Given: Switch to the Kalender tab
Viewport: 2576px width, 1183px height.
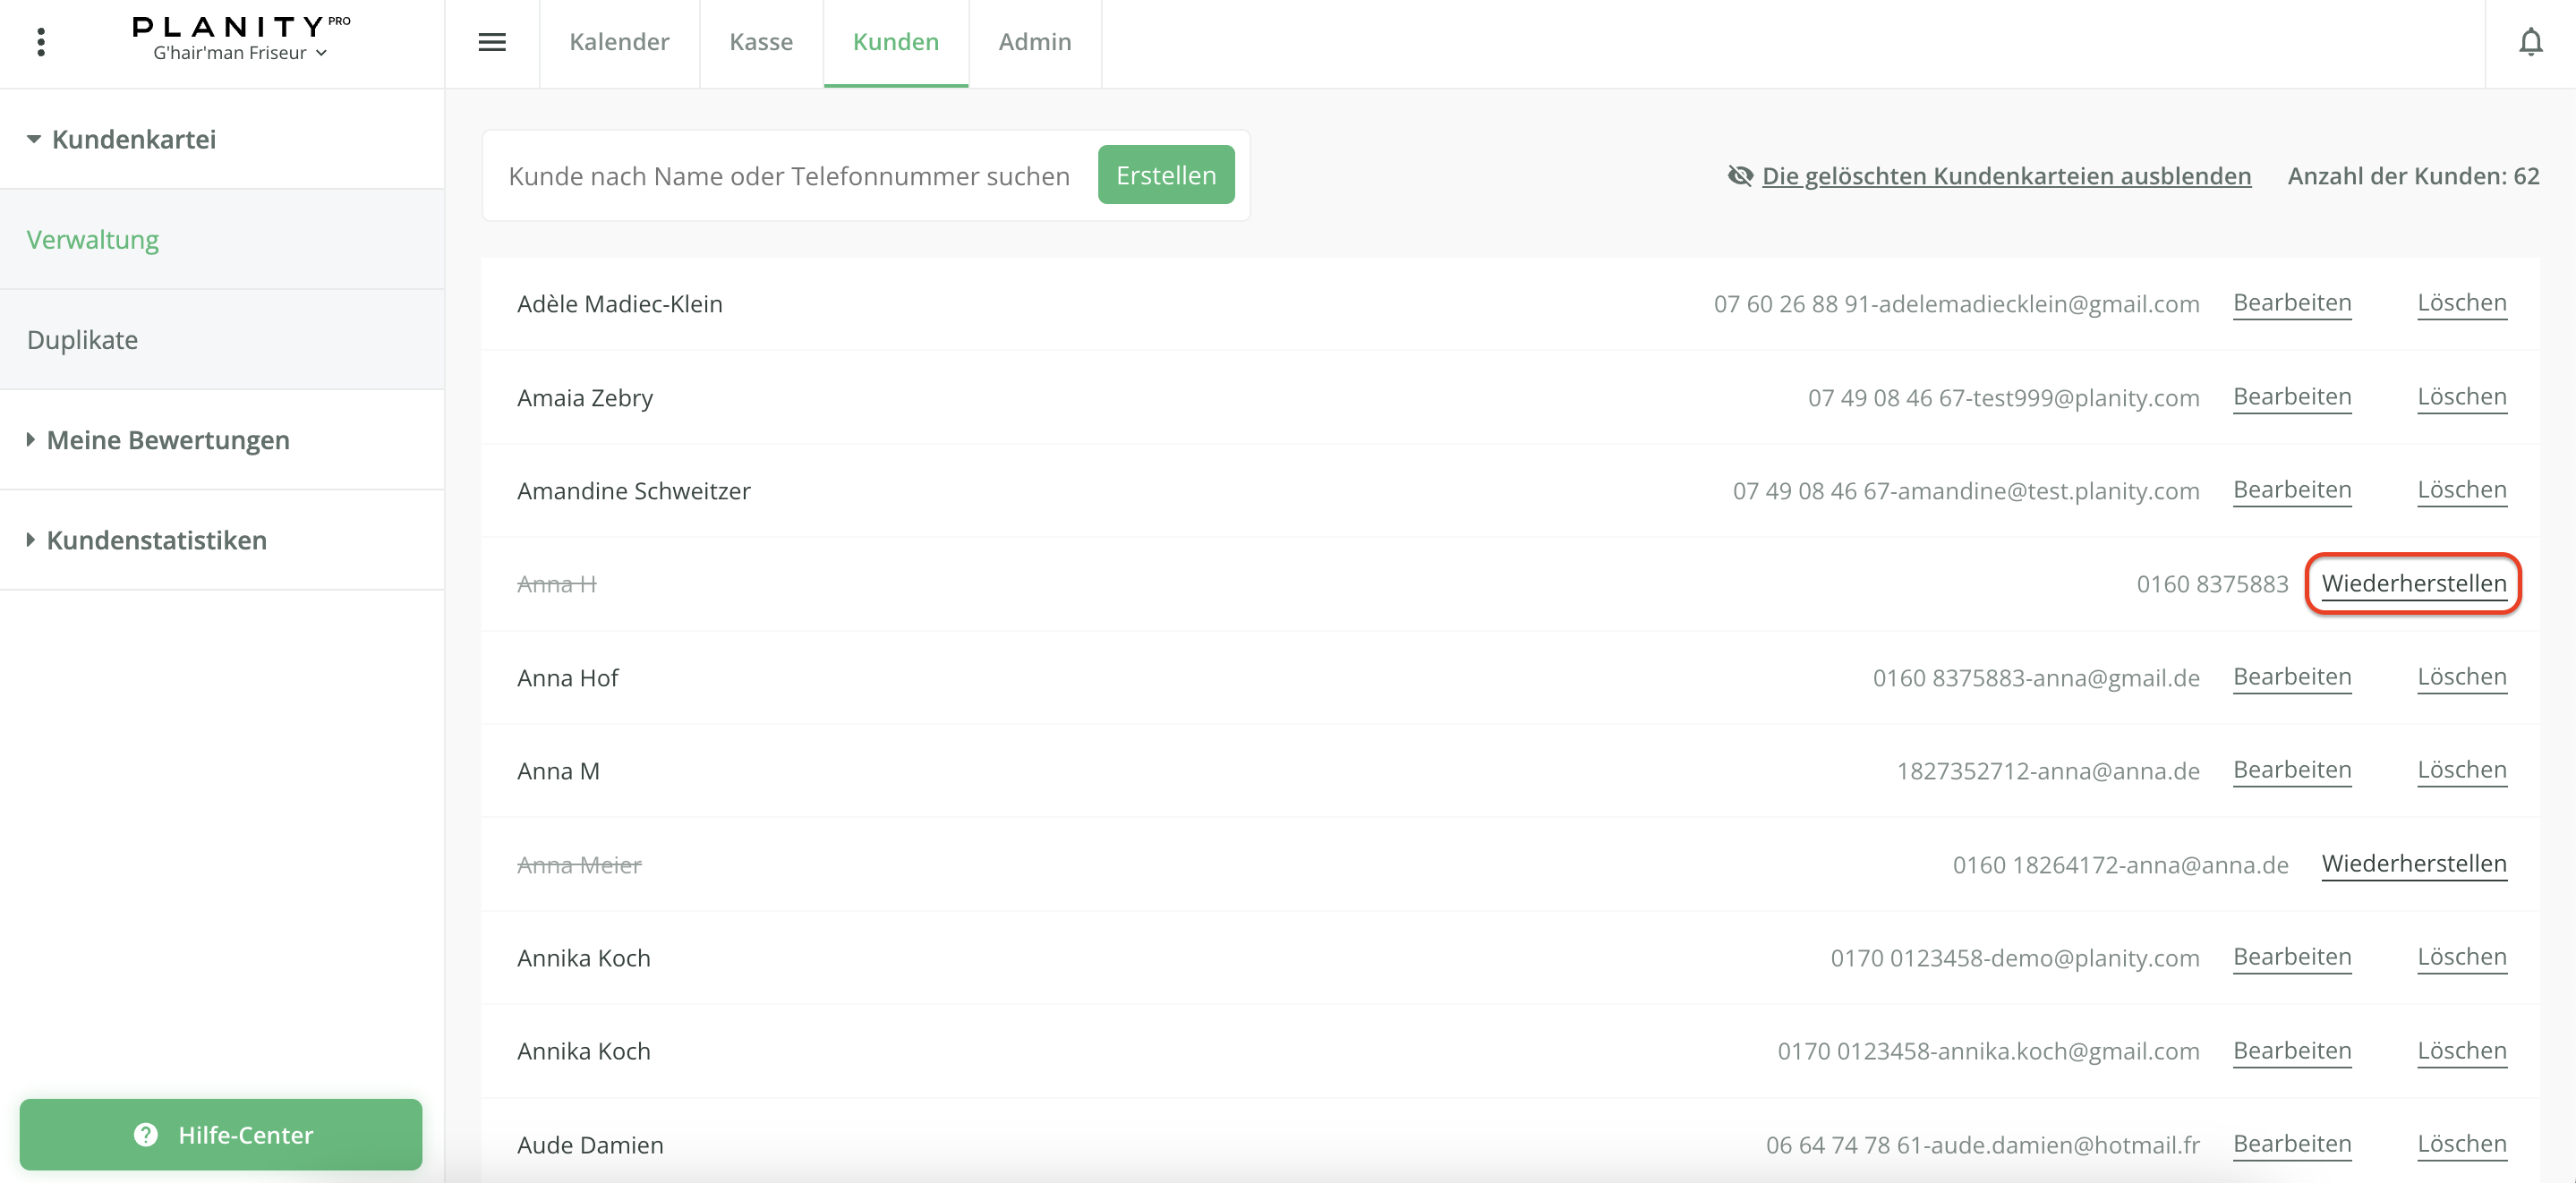Looking at the screenshot, I should tap(619, 42).
